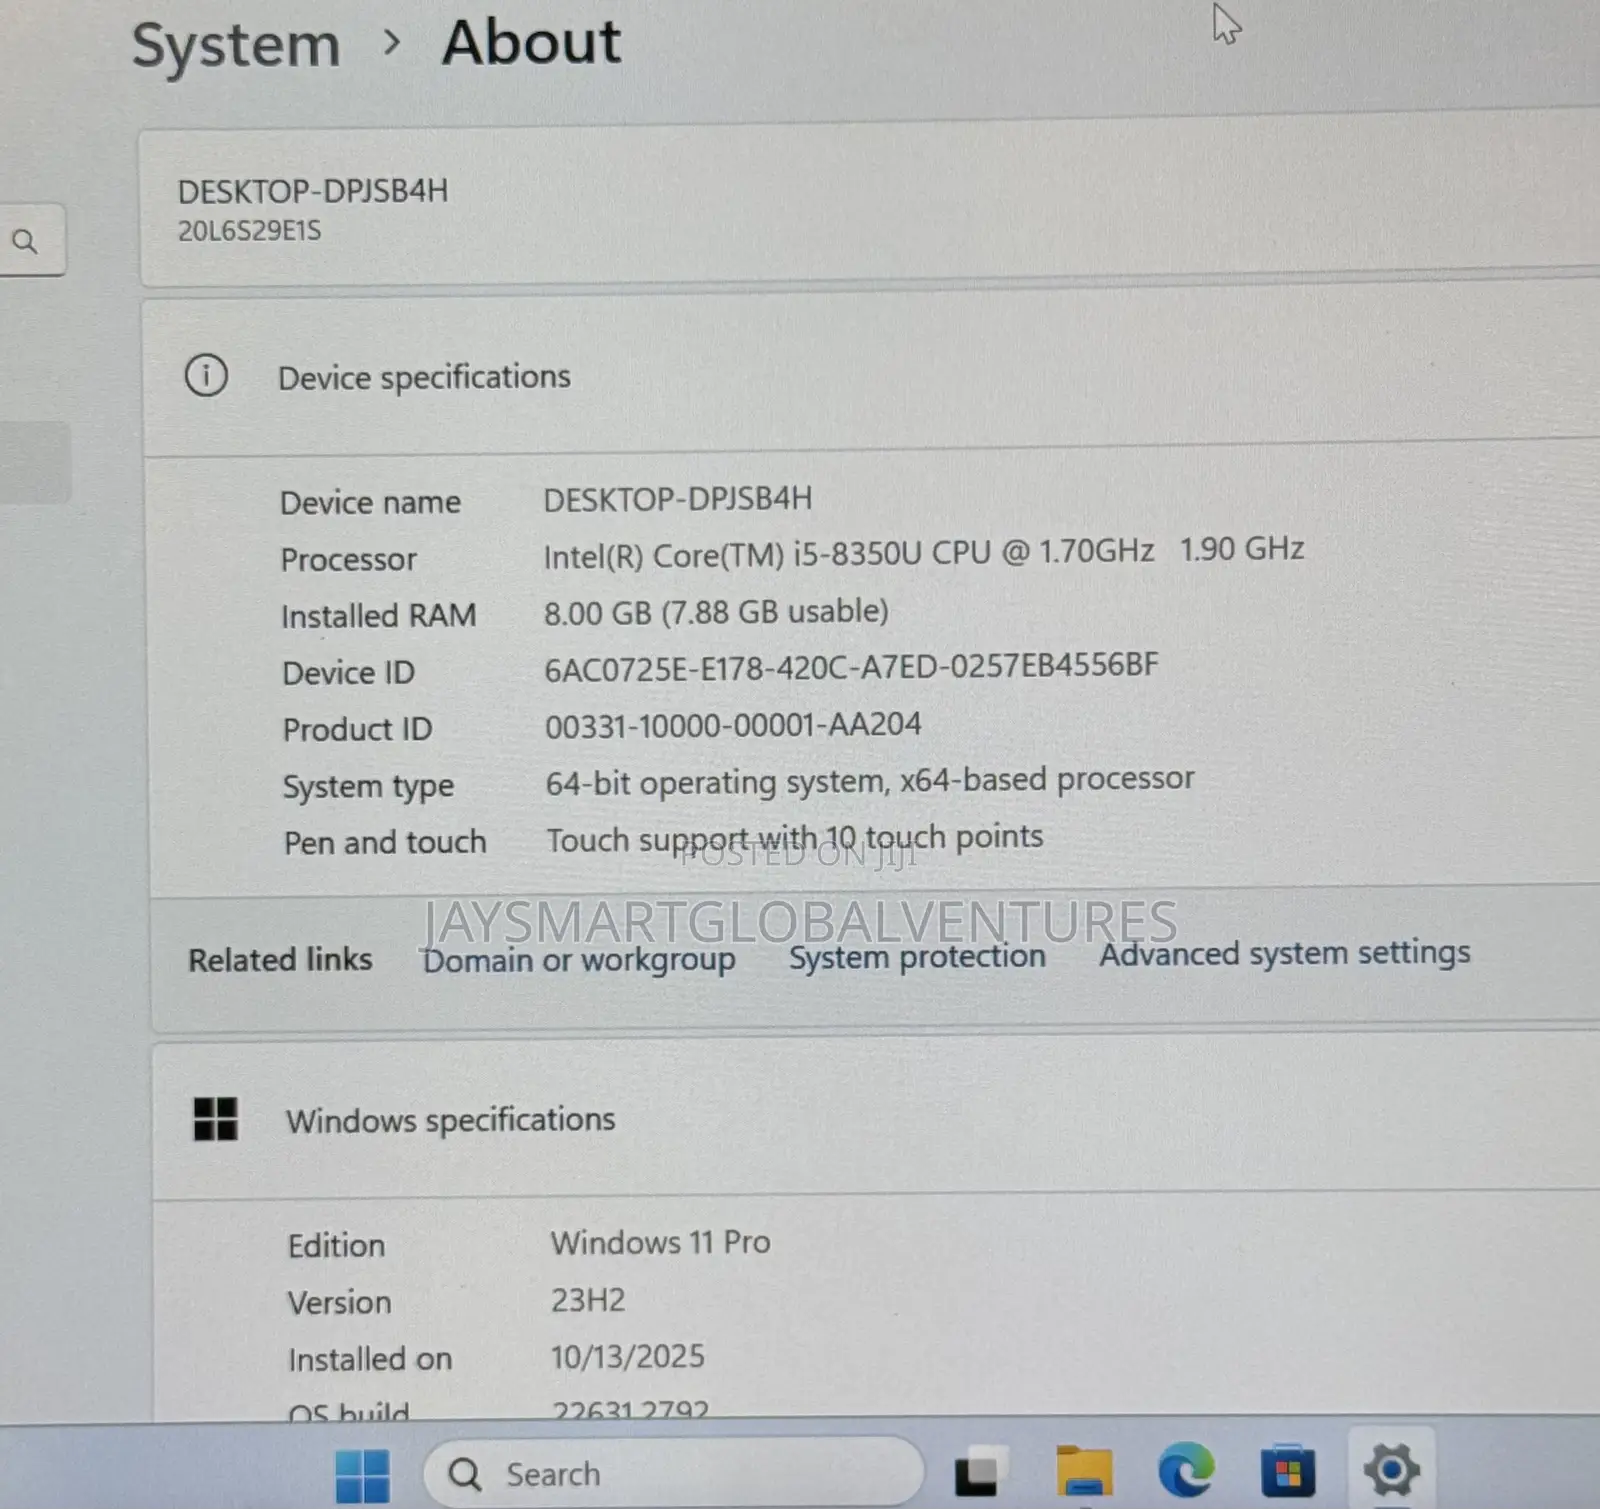Open Microsoft Store from the taskbar
The height and width of the screenshot is (1509, 1600).
(1288, 1472)
